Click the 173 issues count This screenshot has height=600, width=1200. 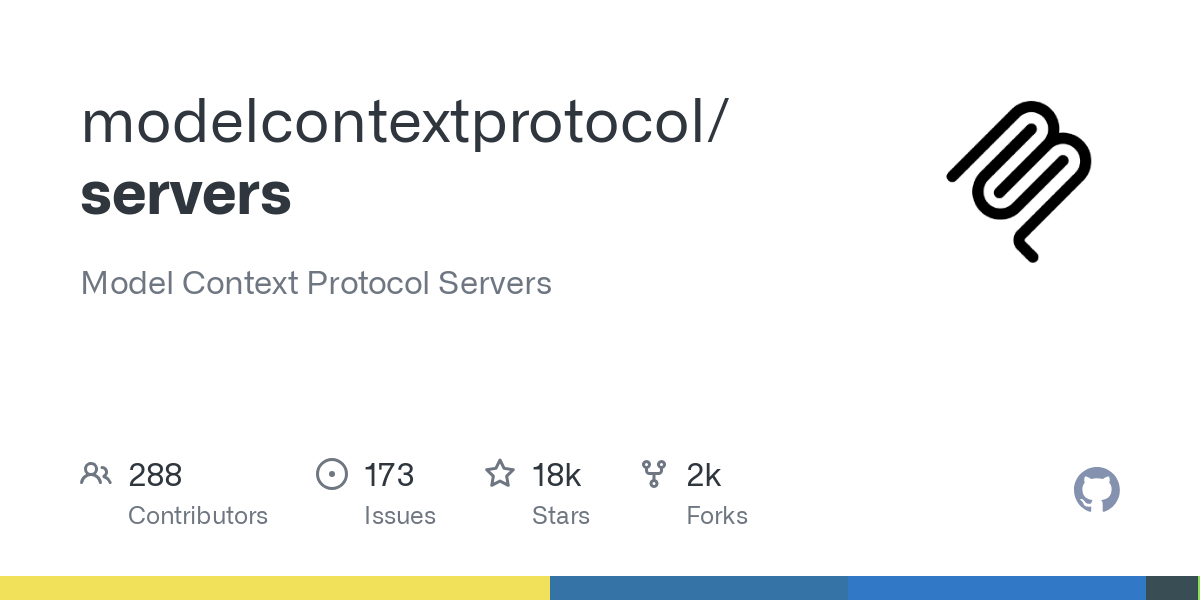(389, 475)
